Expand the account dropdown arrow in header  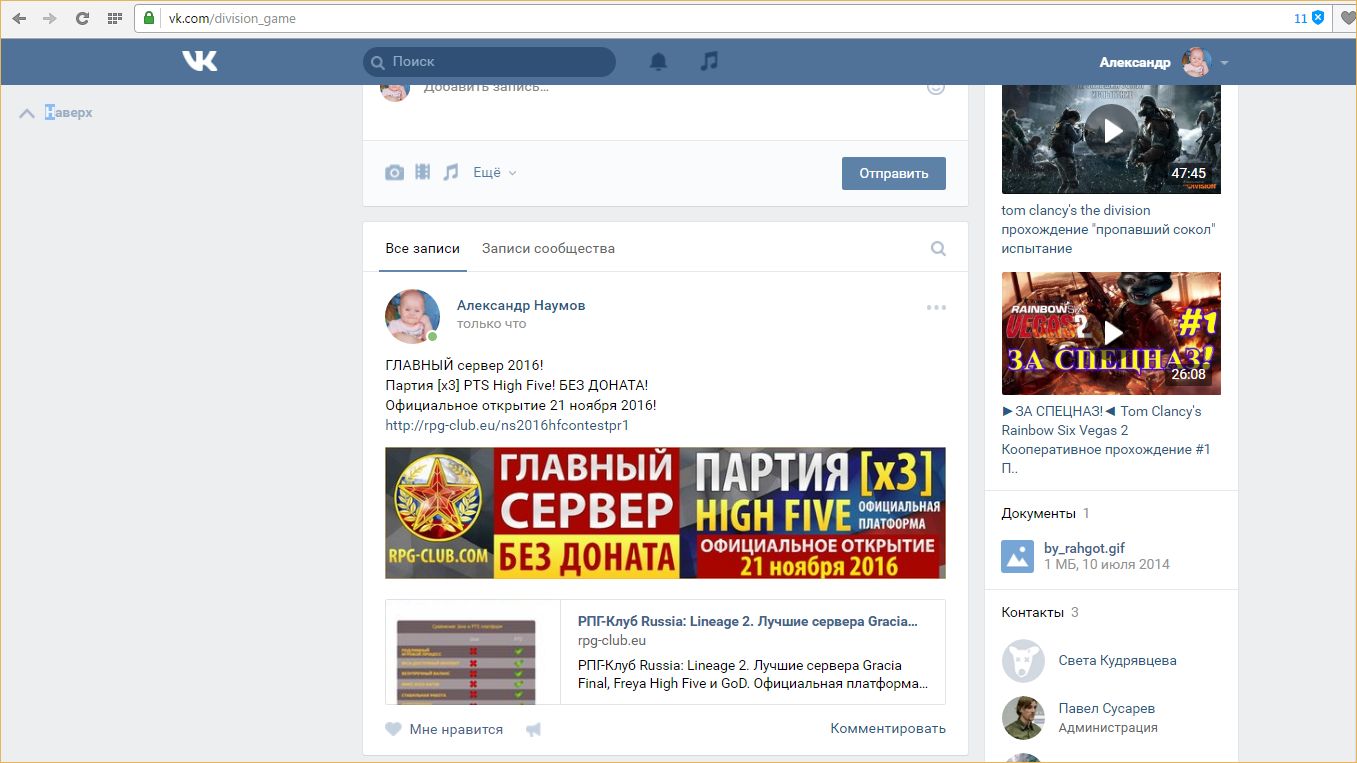coord(1225,63)
